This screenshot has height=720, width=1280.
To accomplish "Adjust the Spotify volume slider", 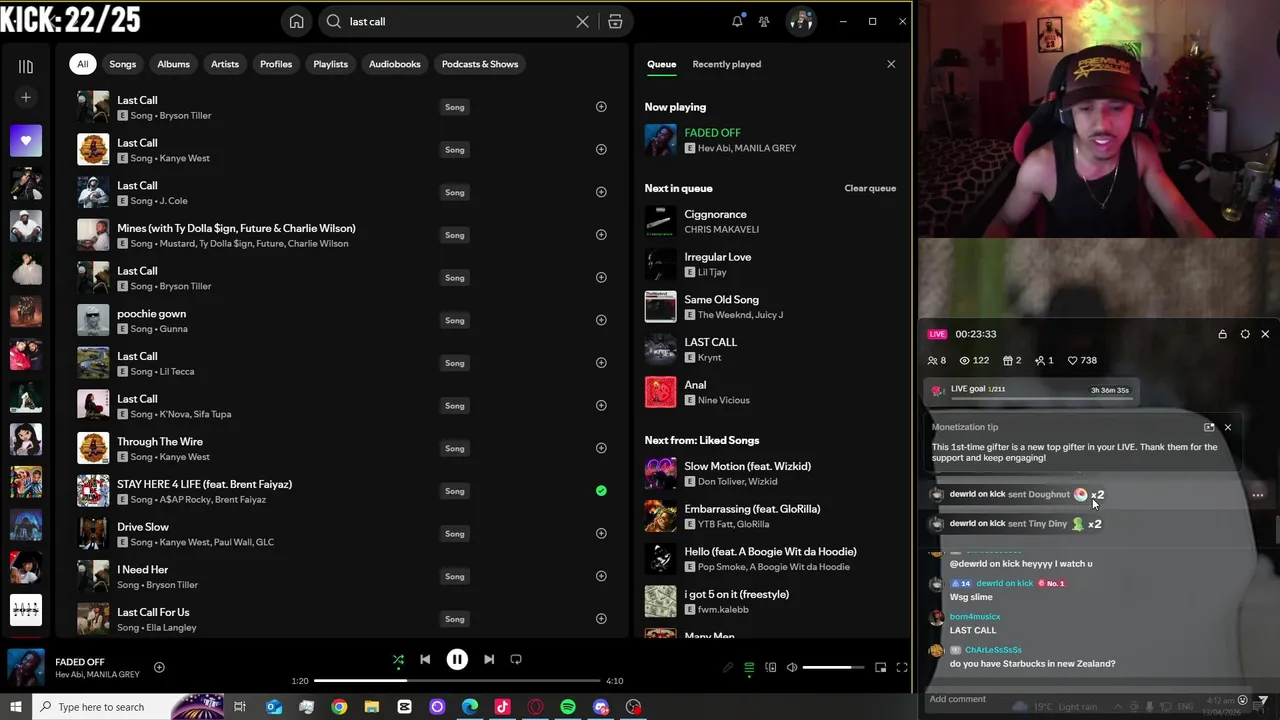I will [x=833, y=668].
